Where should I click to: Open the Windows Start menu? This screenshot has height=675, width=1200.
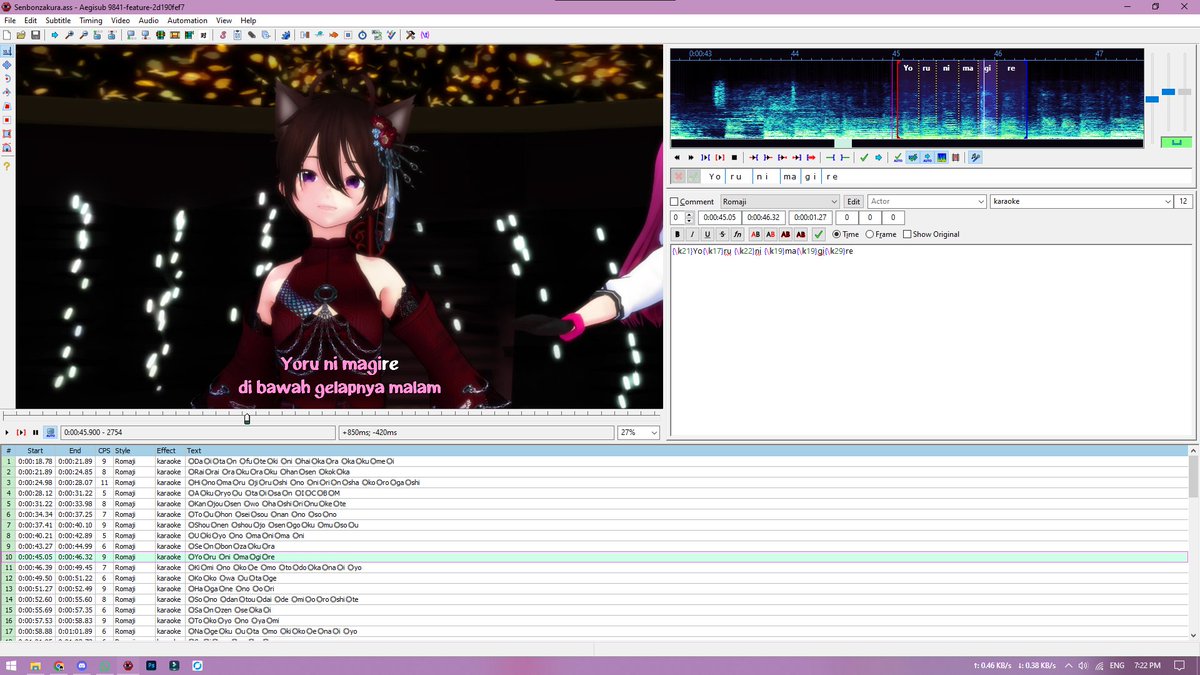[x=11, y=665]
